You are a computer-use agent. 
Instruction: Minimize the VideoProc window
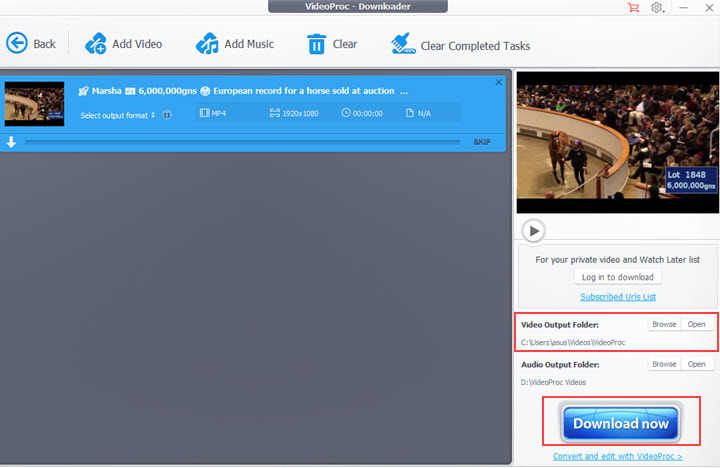click(684, 7)
